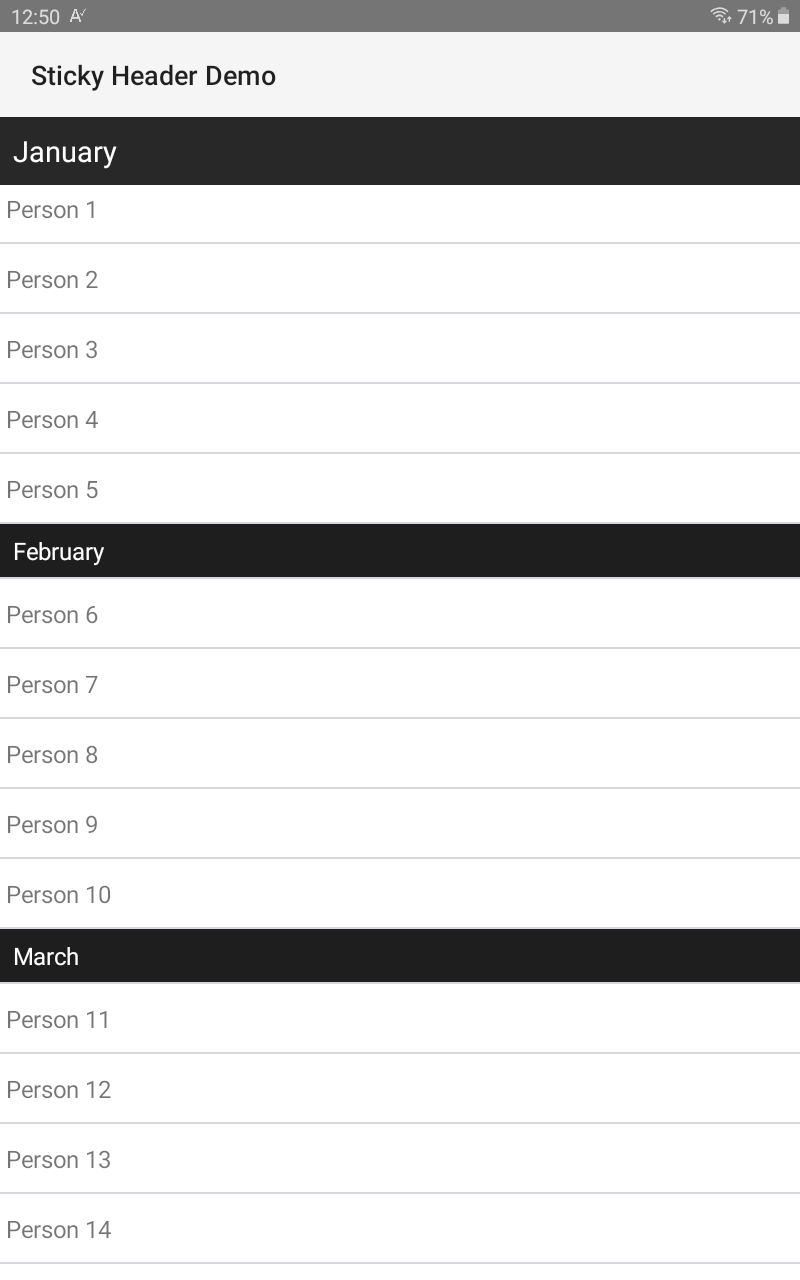Screen dimensions: 800x1280
Task: Tap the battery icon in status bar
Action: [783, 16]
